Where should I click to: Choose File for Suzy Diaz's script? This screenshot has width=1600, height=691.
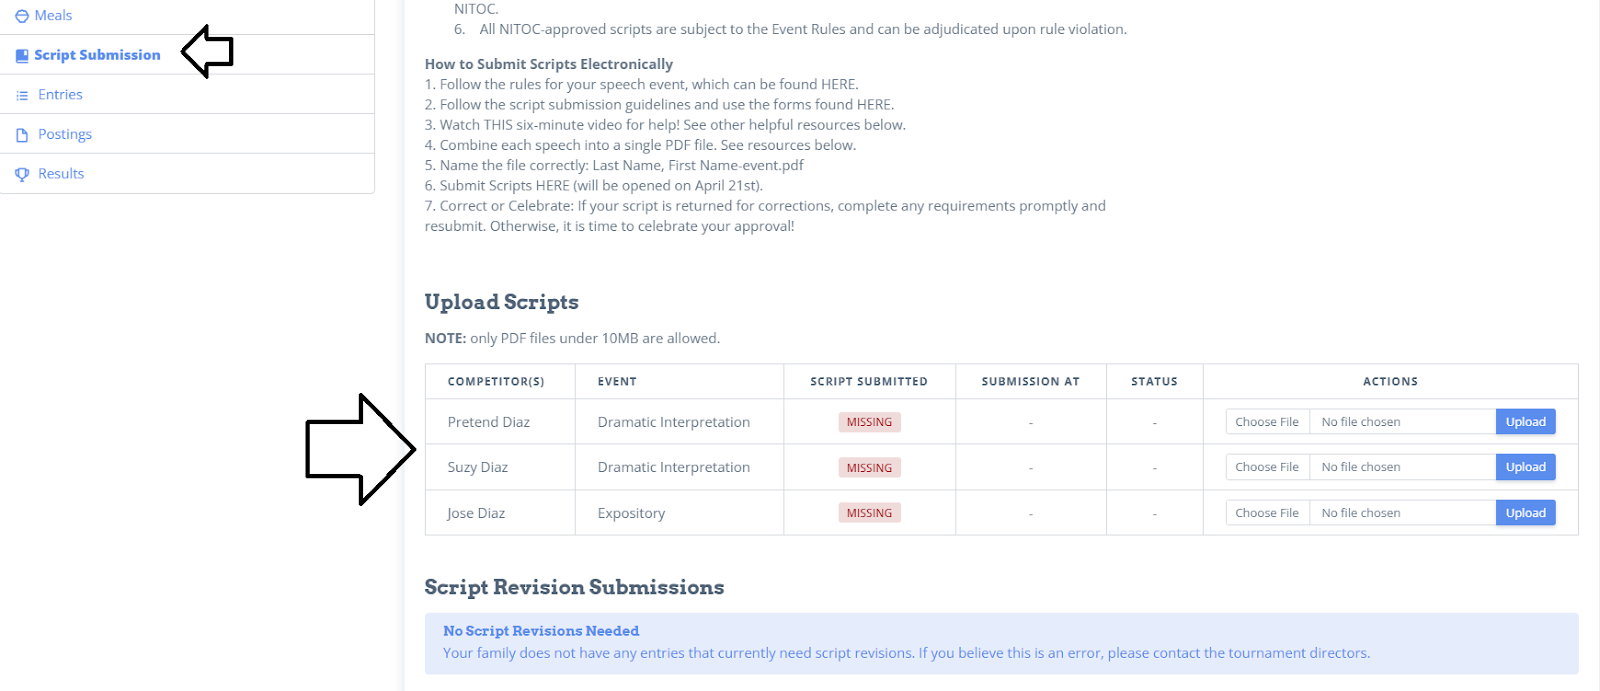point(1266,466)
